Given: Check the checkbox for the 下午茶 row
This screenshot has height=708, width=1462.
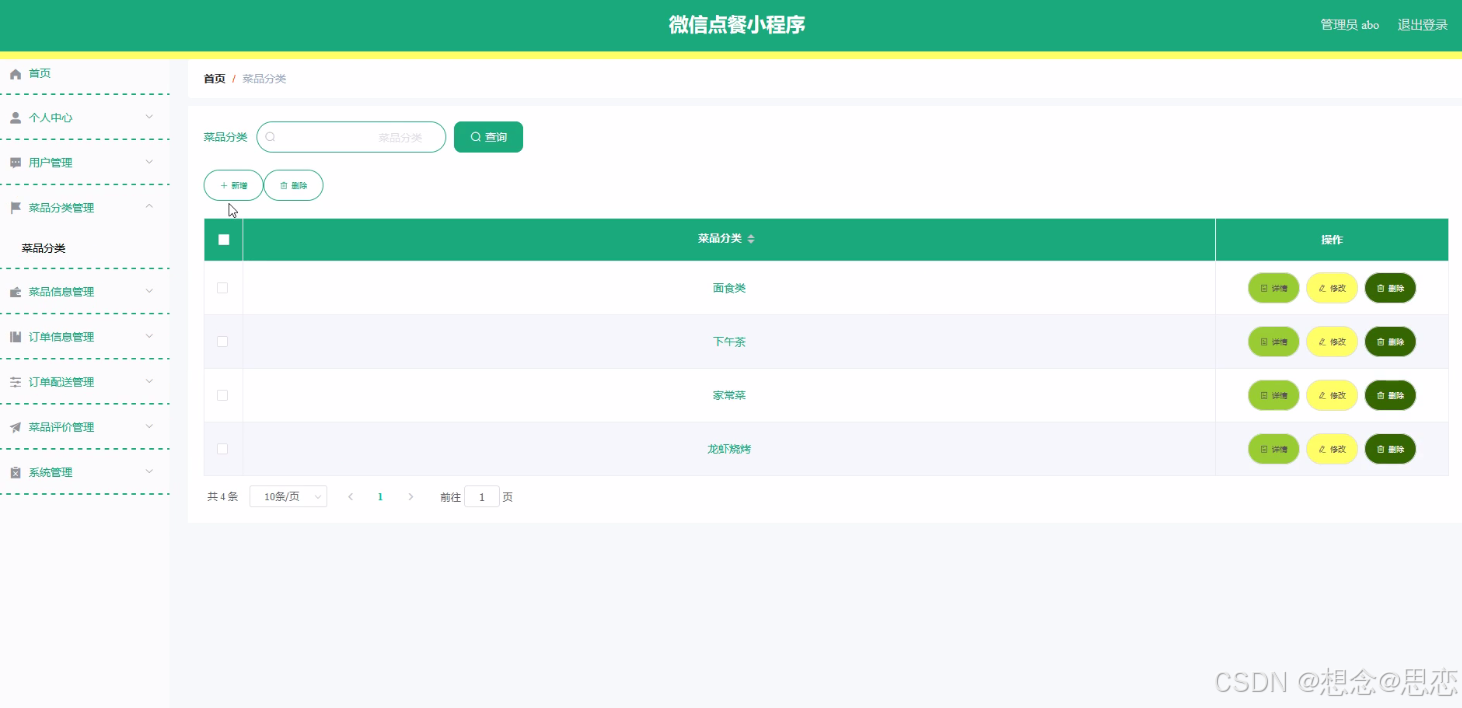Looking at the screenshot, I should (x=222, y=342).
